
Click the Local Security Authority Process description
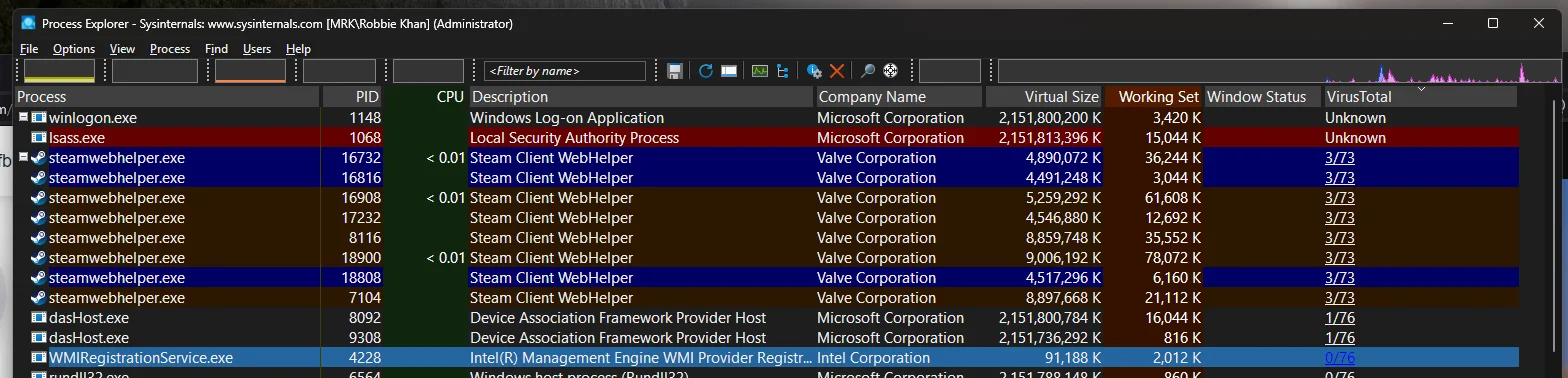(x=575, y=138)
